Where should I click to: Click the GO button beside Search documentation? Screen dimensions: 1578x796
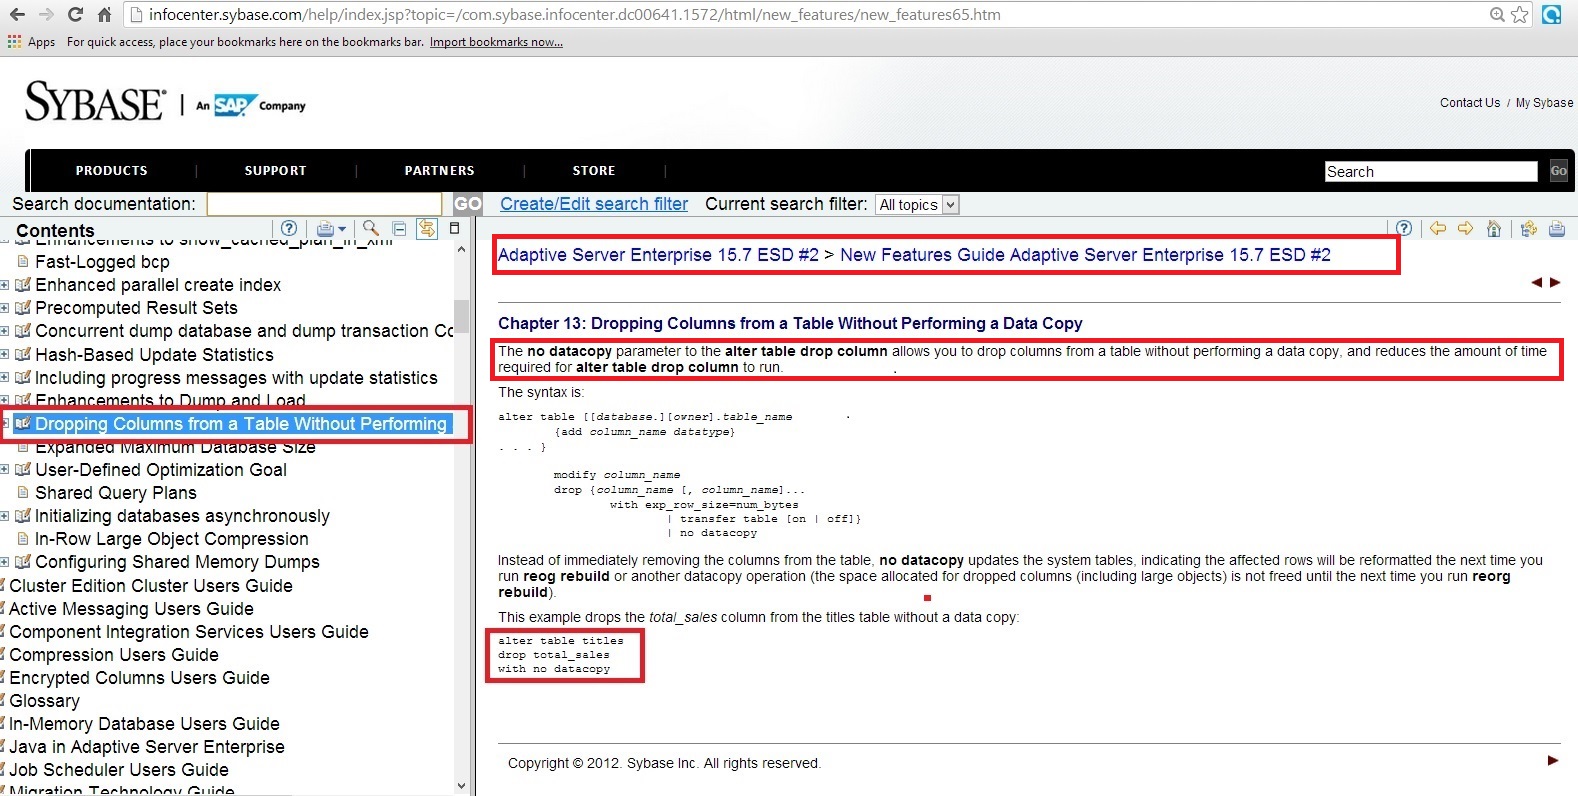[468, 204]
